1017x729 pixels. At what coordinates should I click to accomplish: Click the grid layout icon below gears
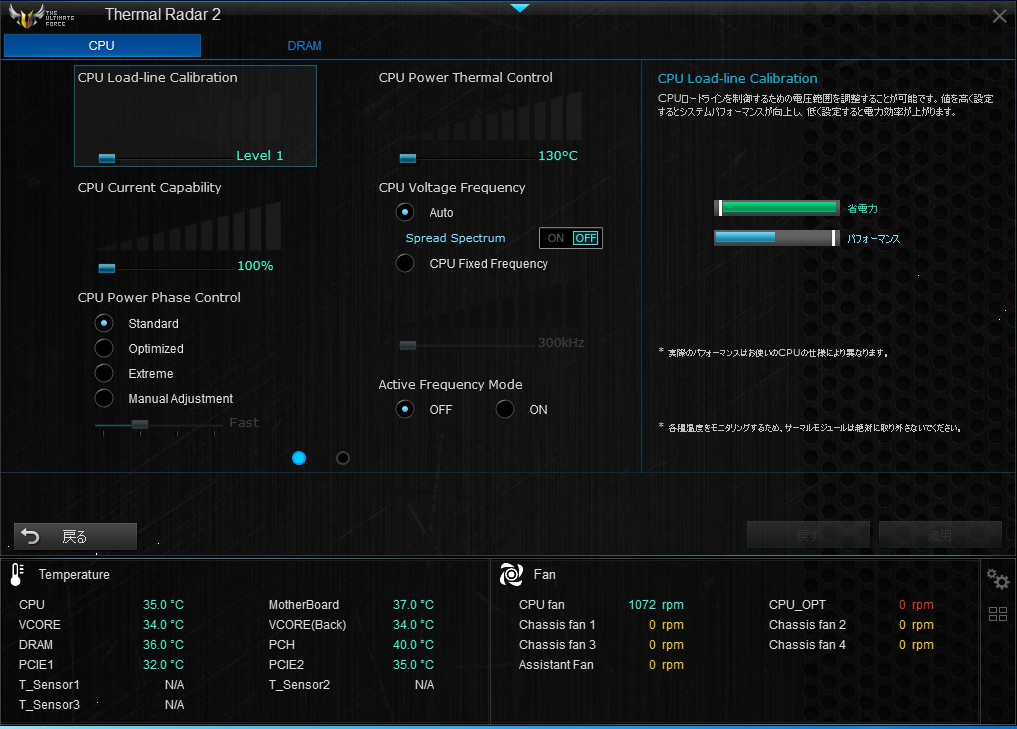(x=998, y=614)
